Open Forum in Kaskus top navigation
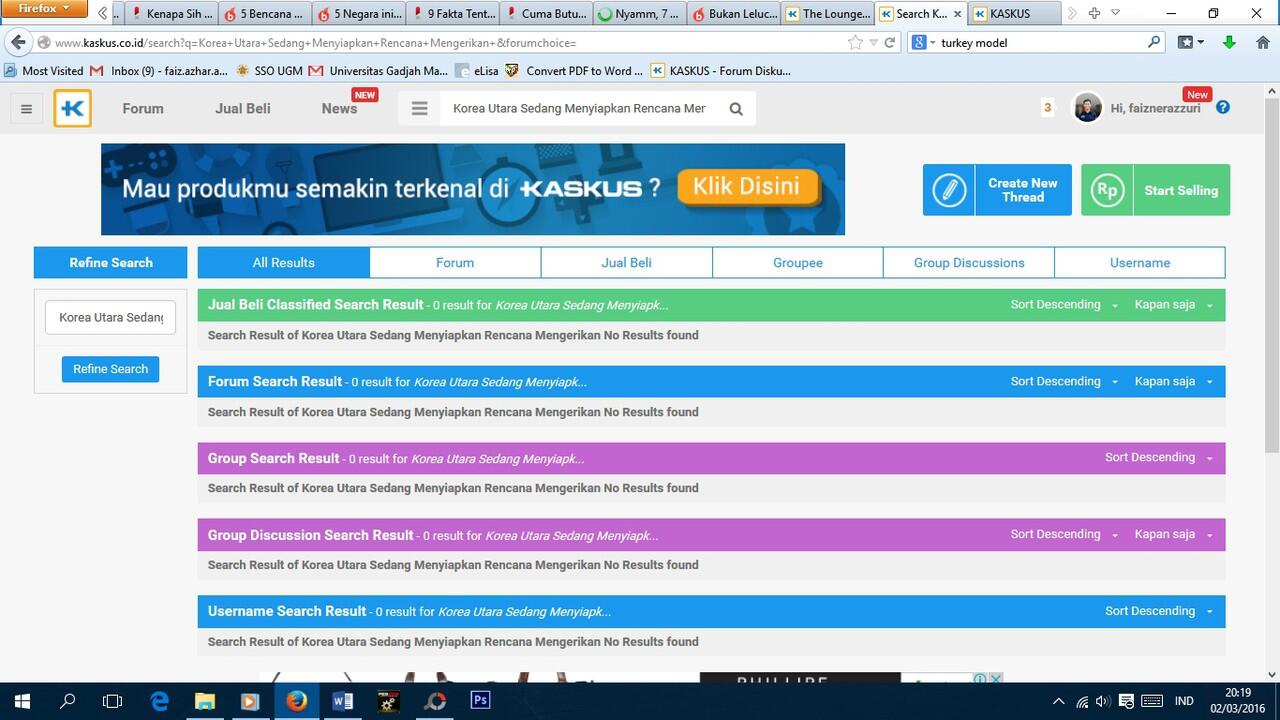The height and width of the screenshot is (720, 1280). tap(143, 109)
